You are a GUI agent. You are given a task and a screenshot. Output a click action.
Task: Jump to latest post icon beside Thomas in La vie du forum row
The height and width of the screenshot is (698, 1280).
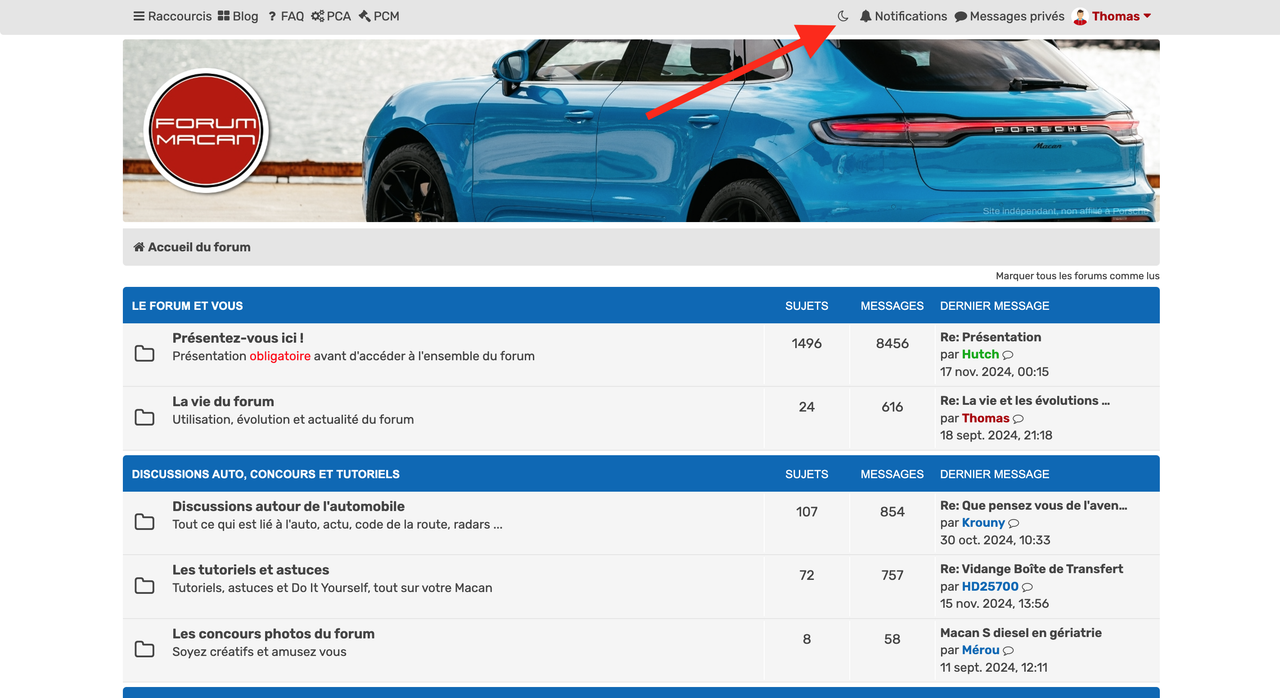[x=1018, y=419]
